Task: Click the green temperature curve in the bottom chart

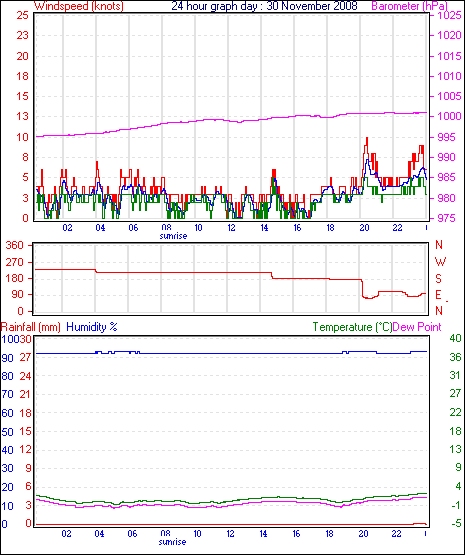Action: click(231, 499)
